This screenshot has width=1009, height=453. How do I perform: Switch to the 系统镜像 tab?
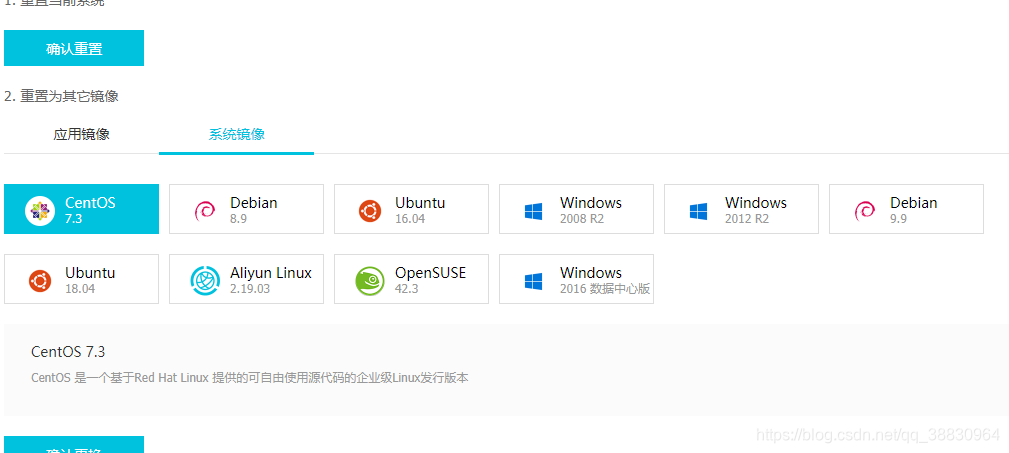tap(236, 134)
